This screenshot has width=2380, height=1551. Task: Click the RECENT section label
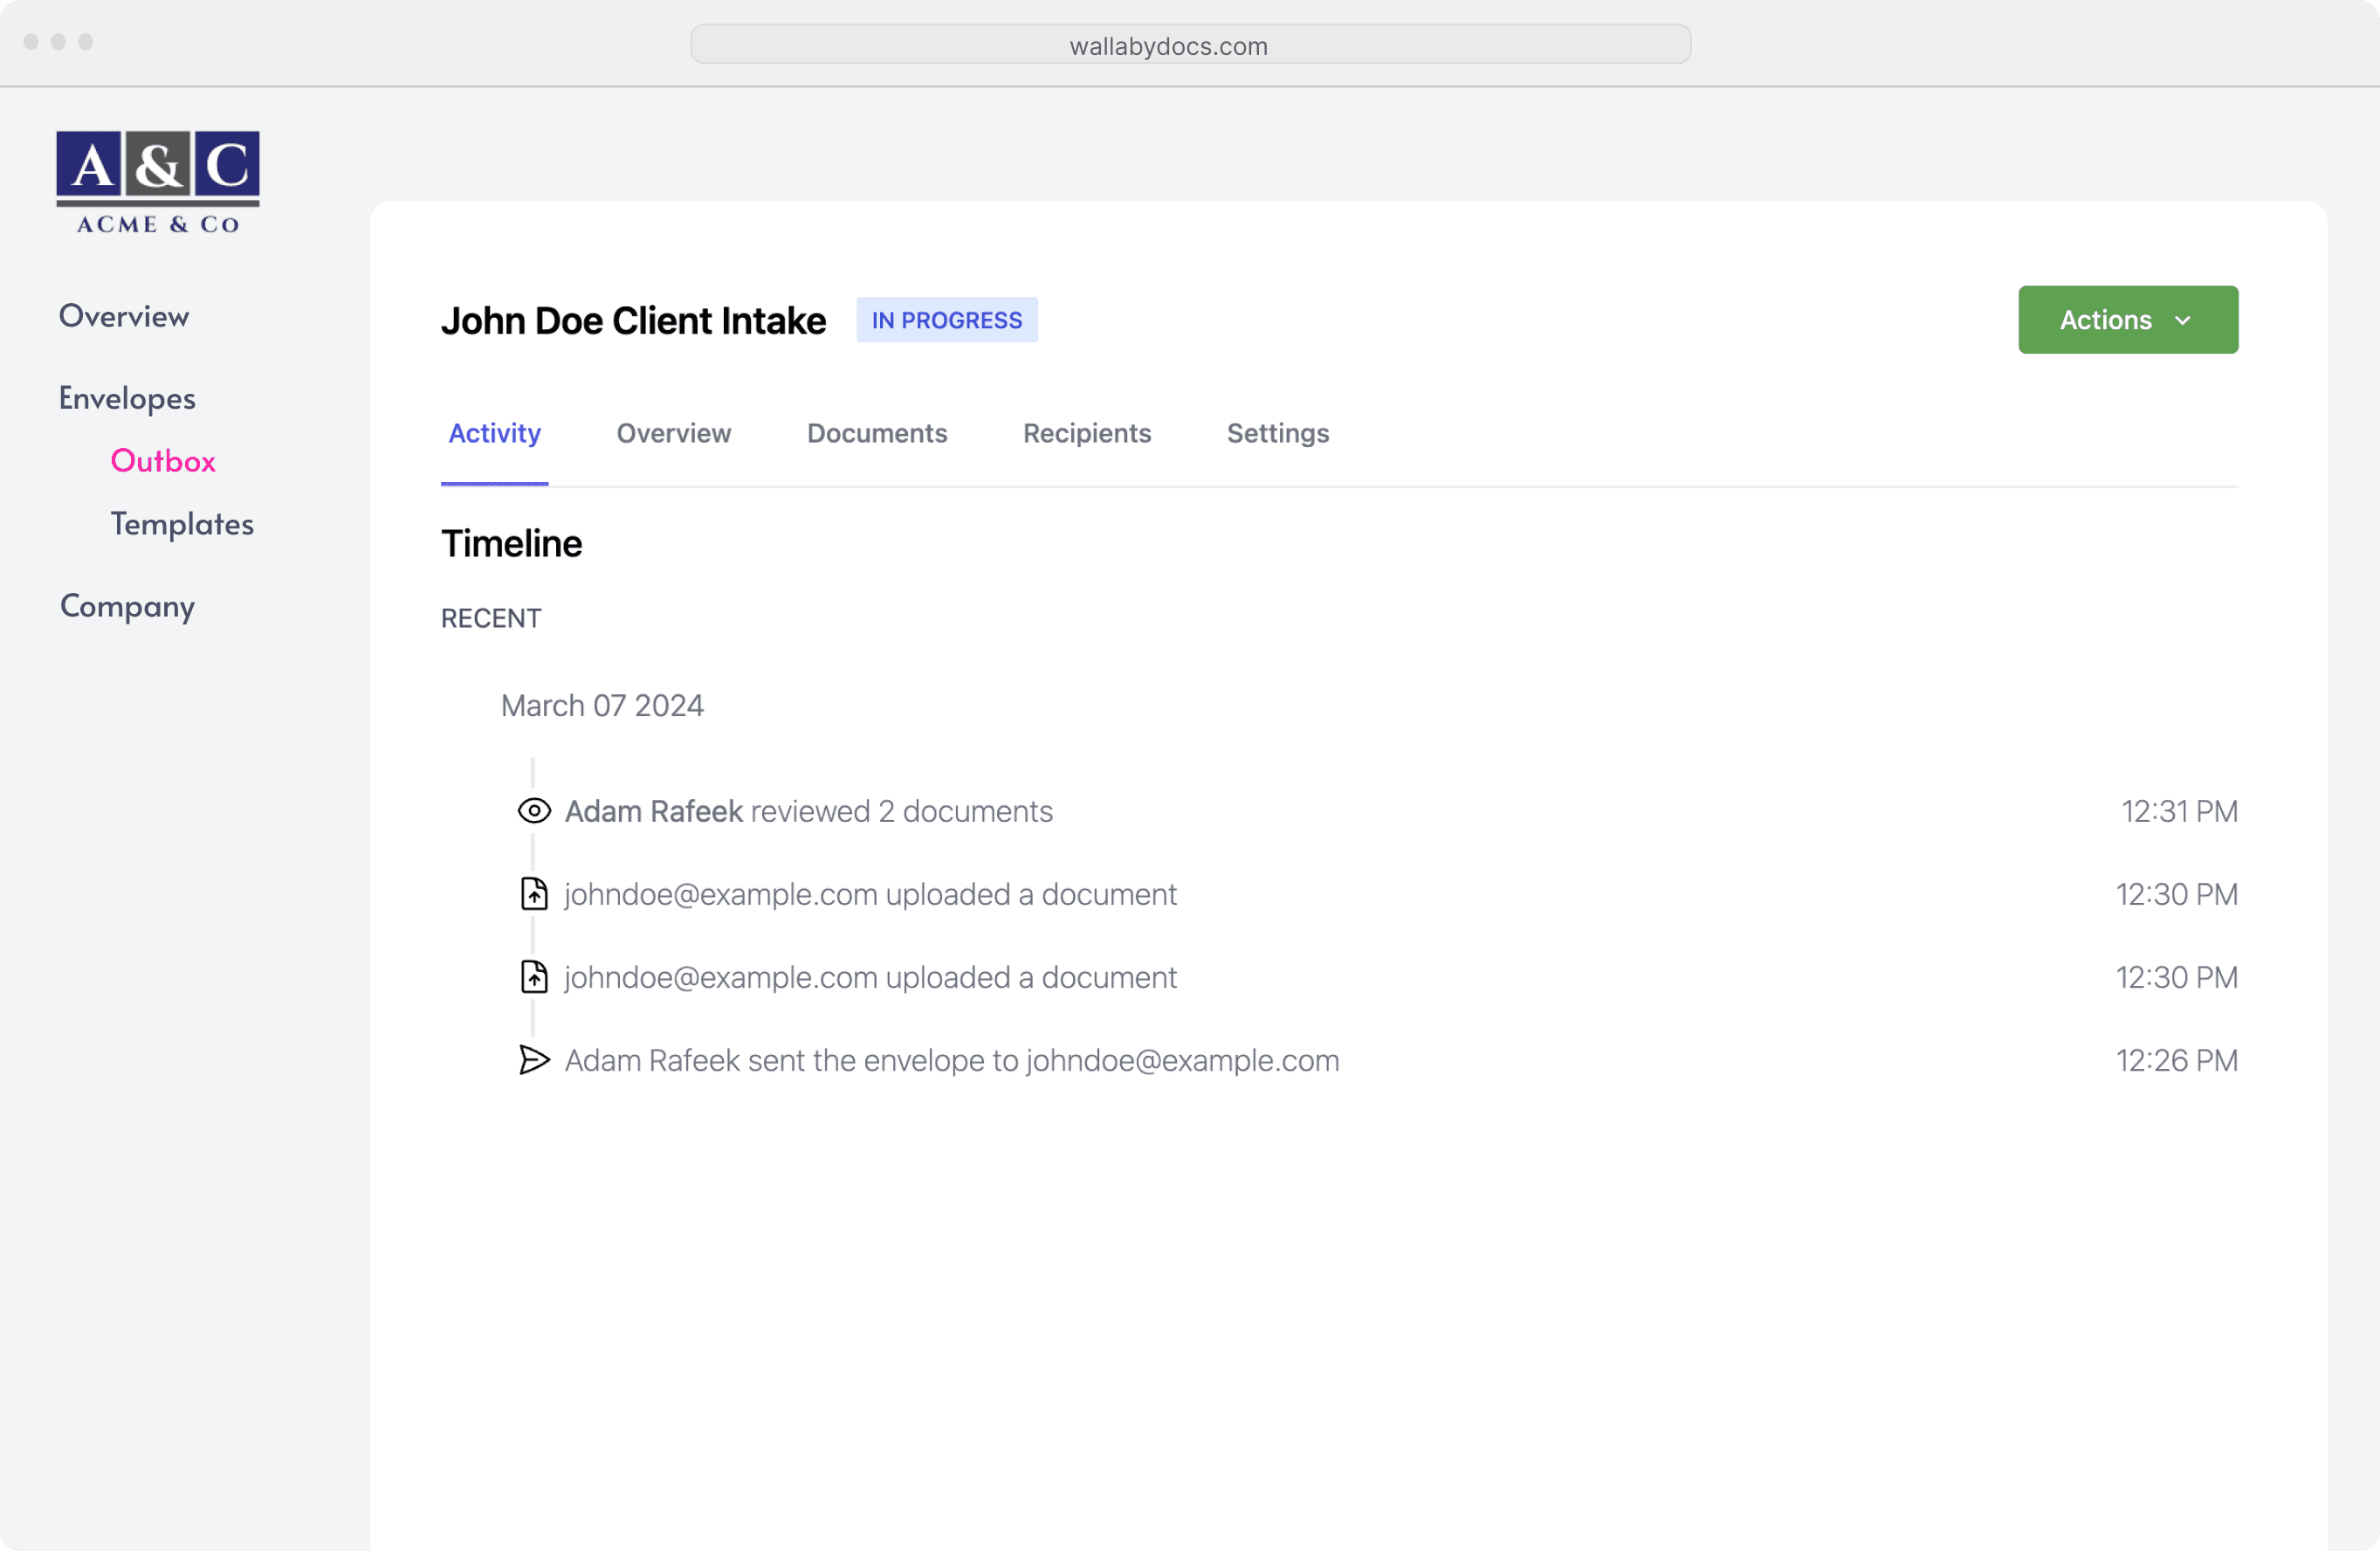click(491, 618)
